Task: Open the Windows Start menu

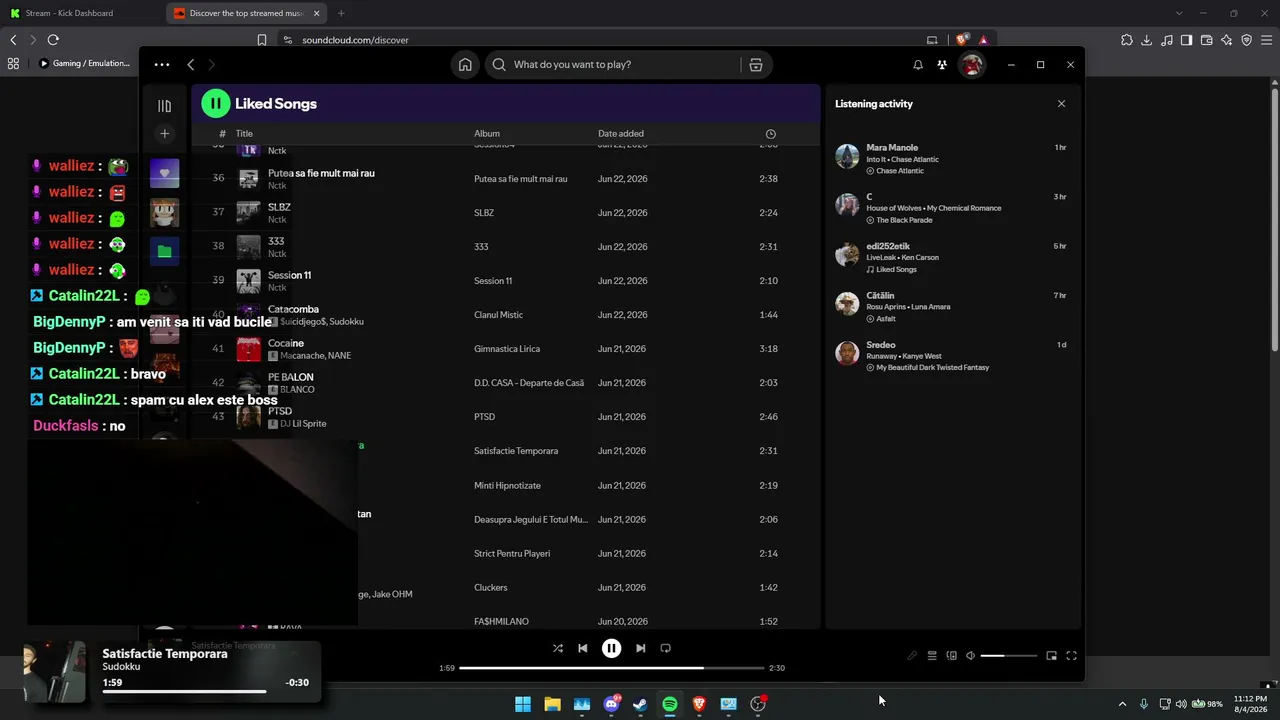Action: click(523, 704)
